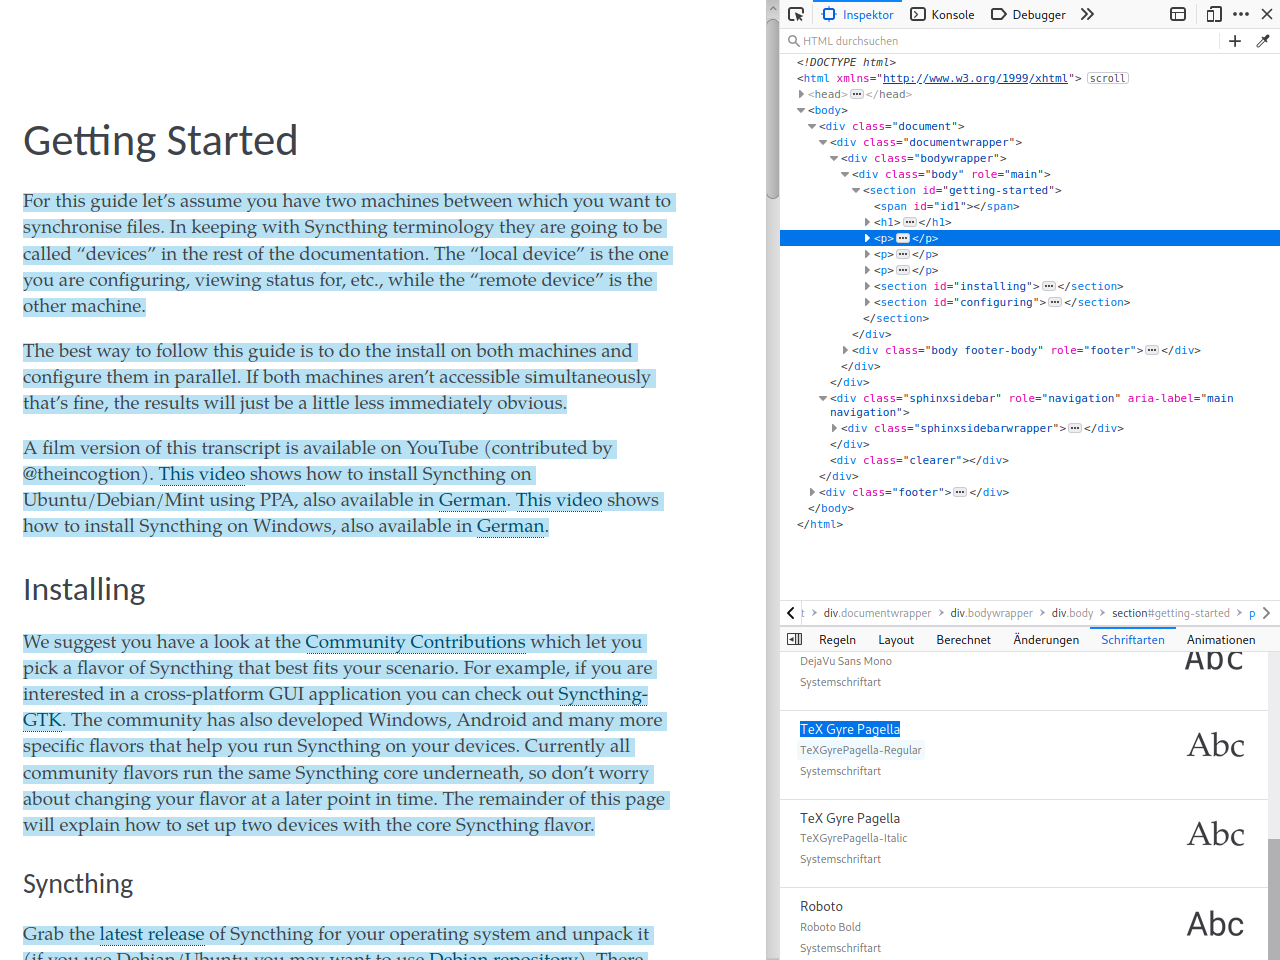Open the Änderungen tab
The image size is (1280, 960).
[x=1046, y=640]
